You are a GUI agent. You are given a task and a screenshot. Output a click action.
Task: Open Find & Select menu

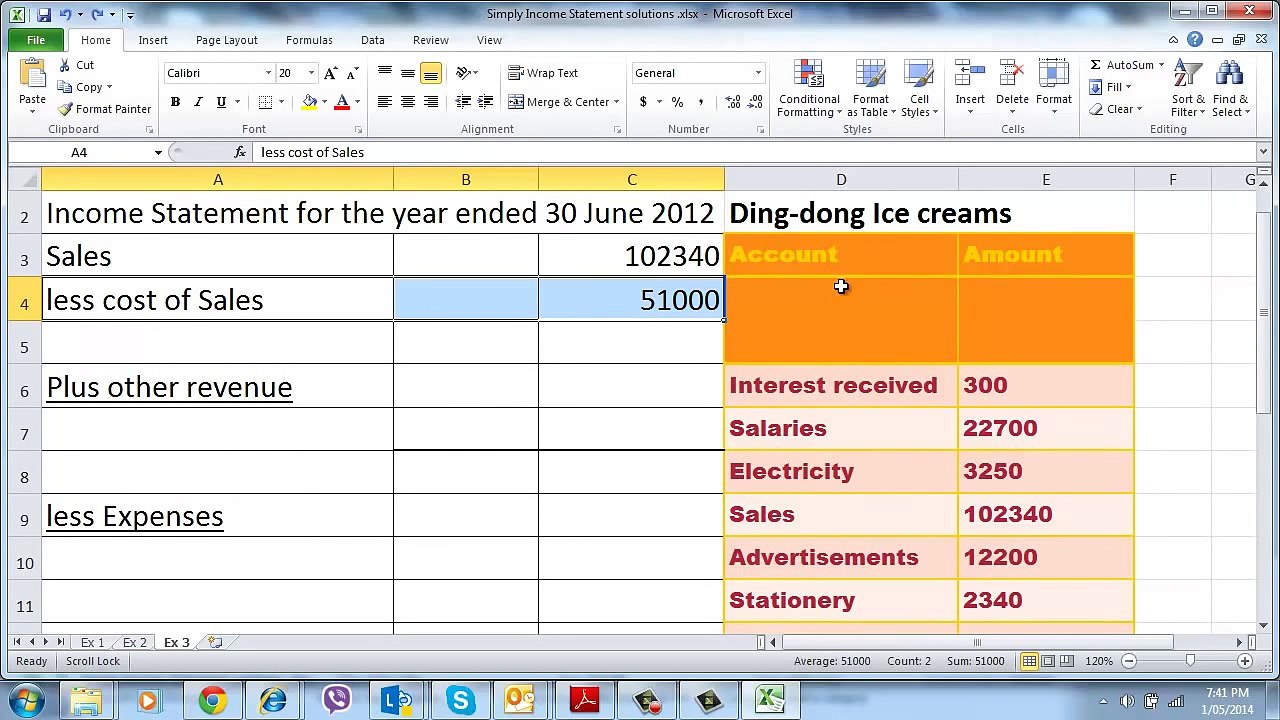coord(1230,88)
